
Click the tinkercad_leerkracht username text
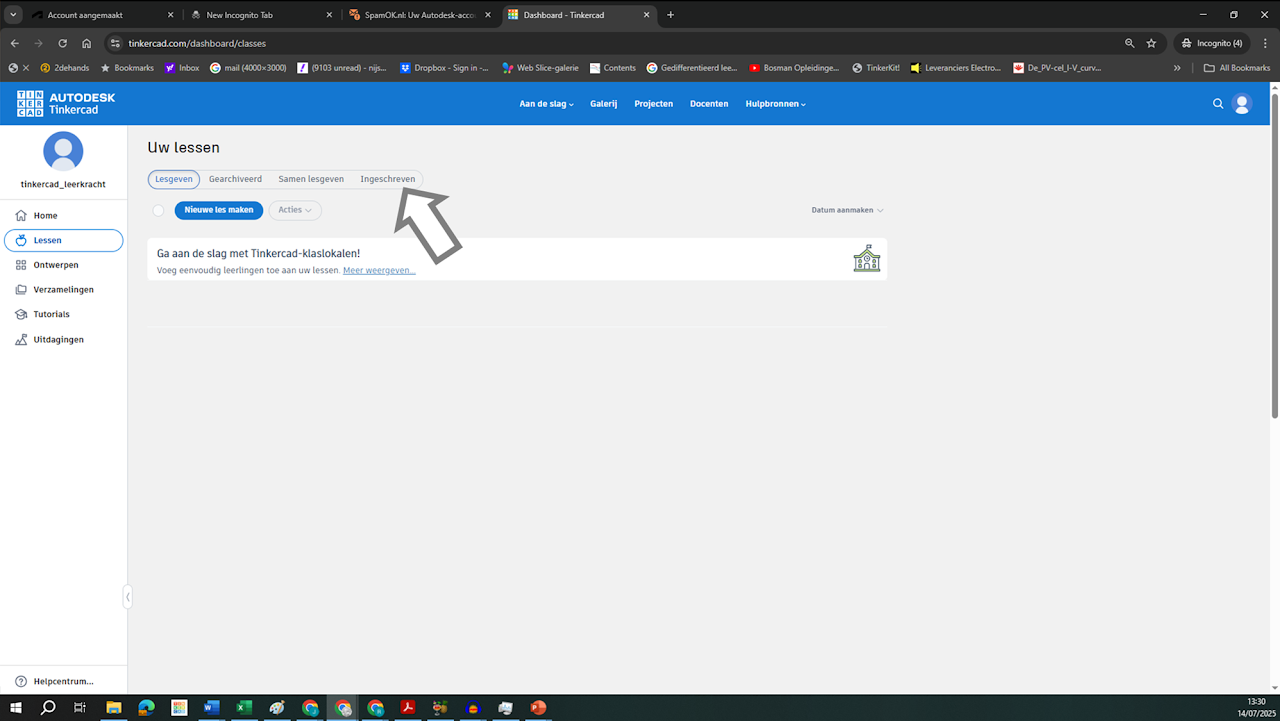(63, 185)
